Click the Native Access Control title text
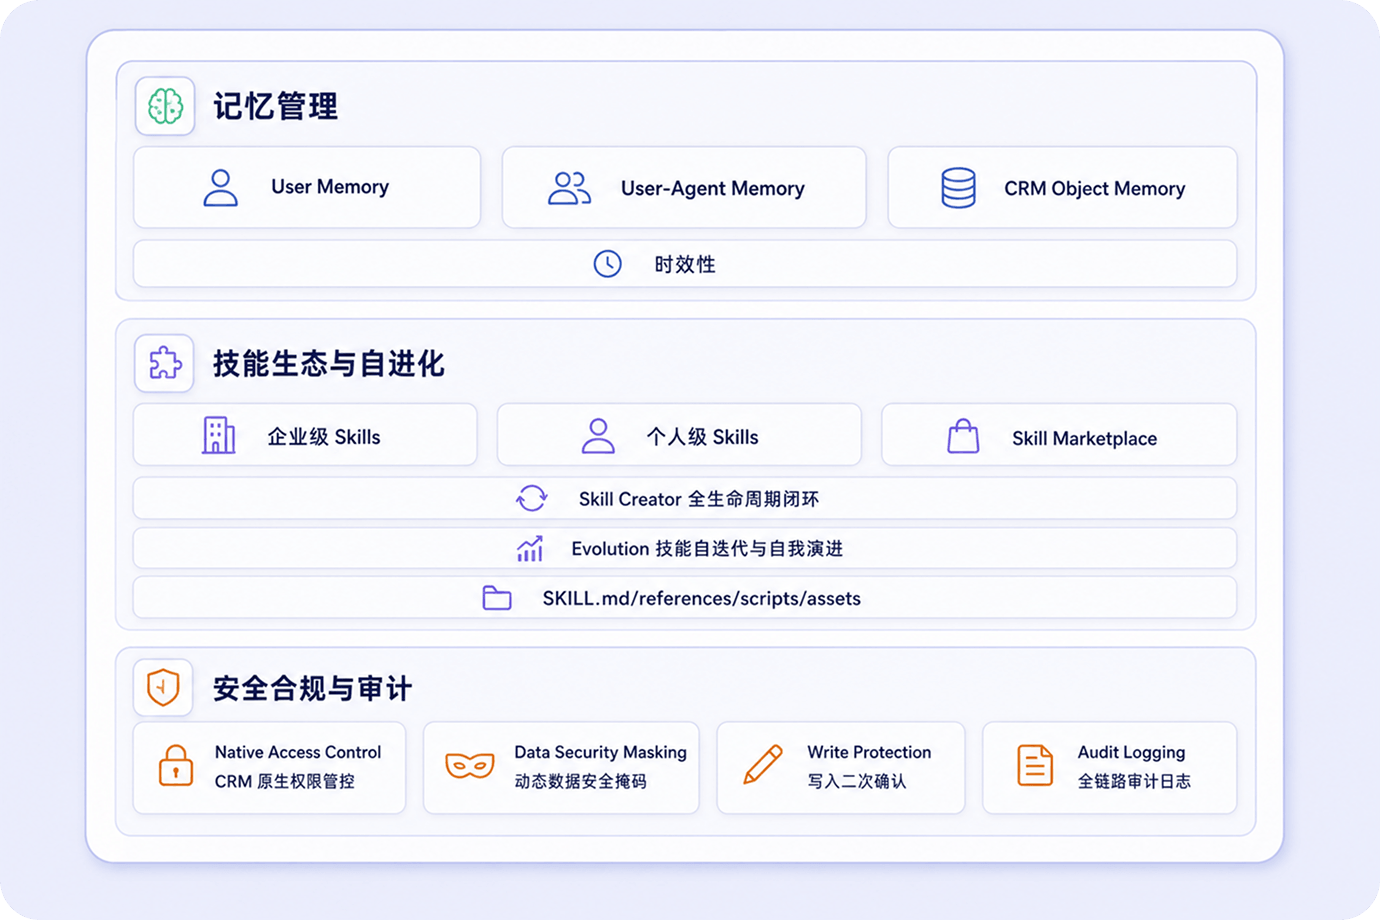Image resolution: width=1380 pixels, height=920 pixels. [x=298, y=752]
